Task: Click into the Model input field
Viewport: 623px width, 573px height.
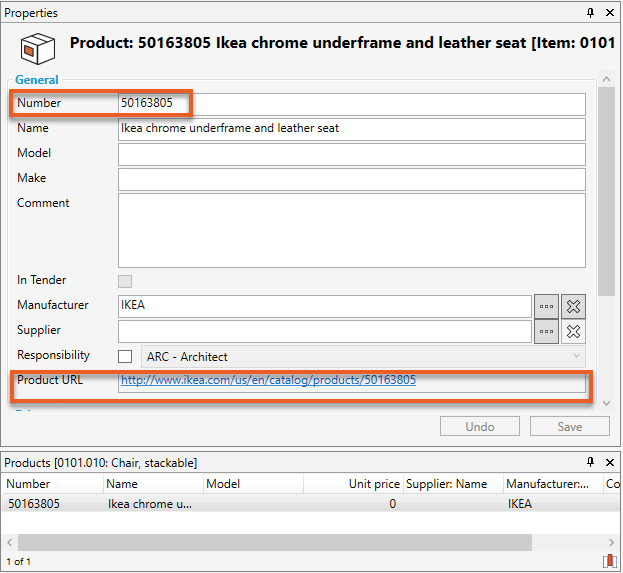Action: pyautogui.click(x=351, y=154)
